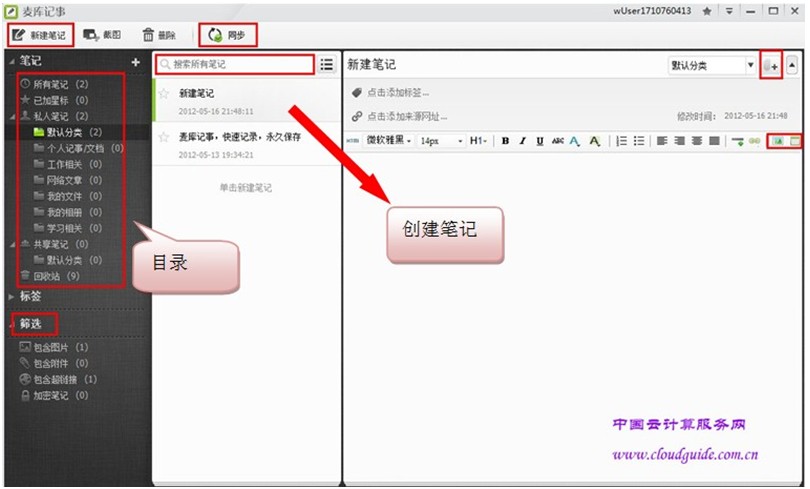Toggle italic formatting
Viewport: 810px width, 489px height.
[x=522, y=140]
